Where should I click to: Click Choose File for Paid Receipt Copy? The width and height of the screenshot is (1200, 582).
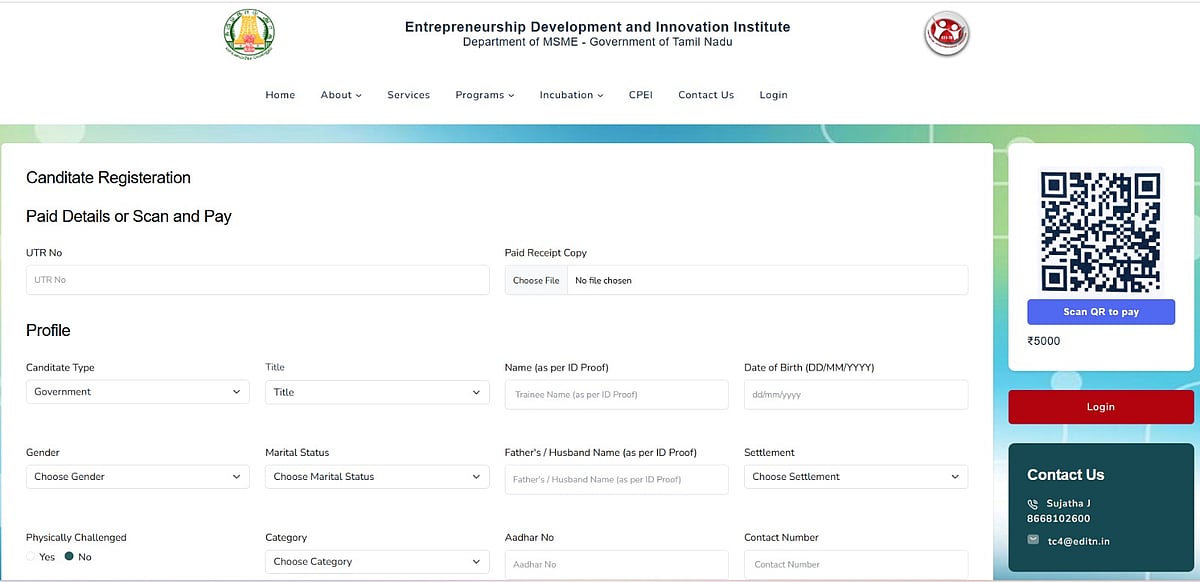click(536, 281)
